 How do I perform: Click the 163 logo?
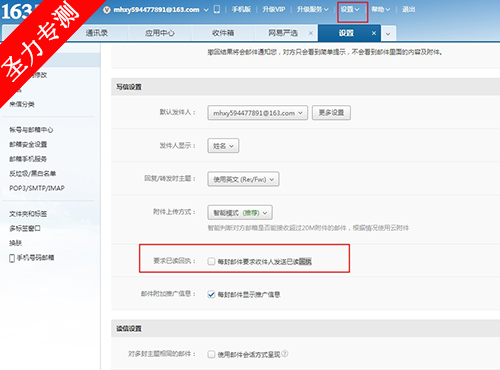tap(17, 11)
